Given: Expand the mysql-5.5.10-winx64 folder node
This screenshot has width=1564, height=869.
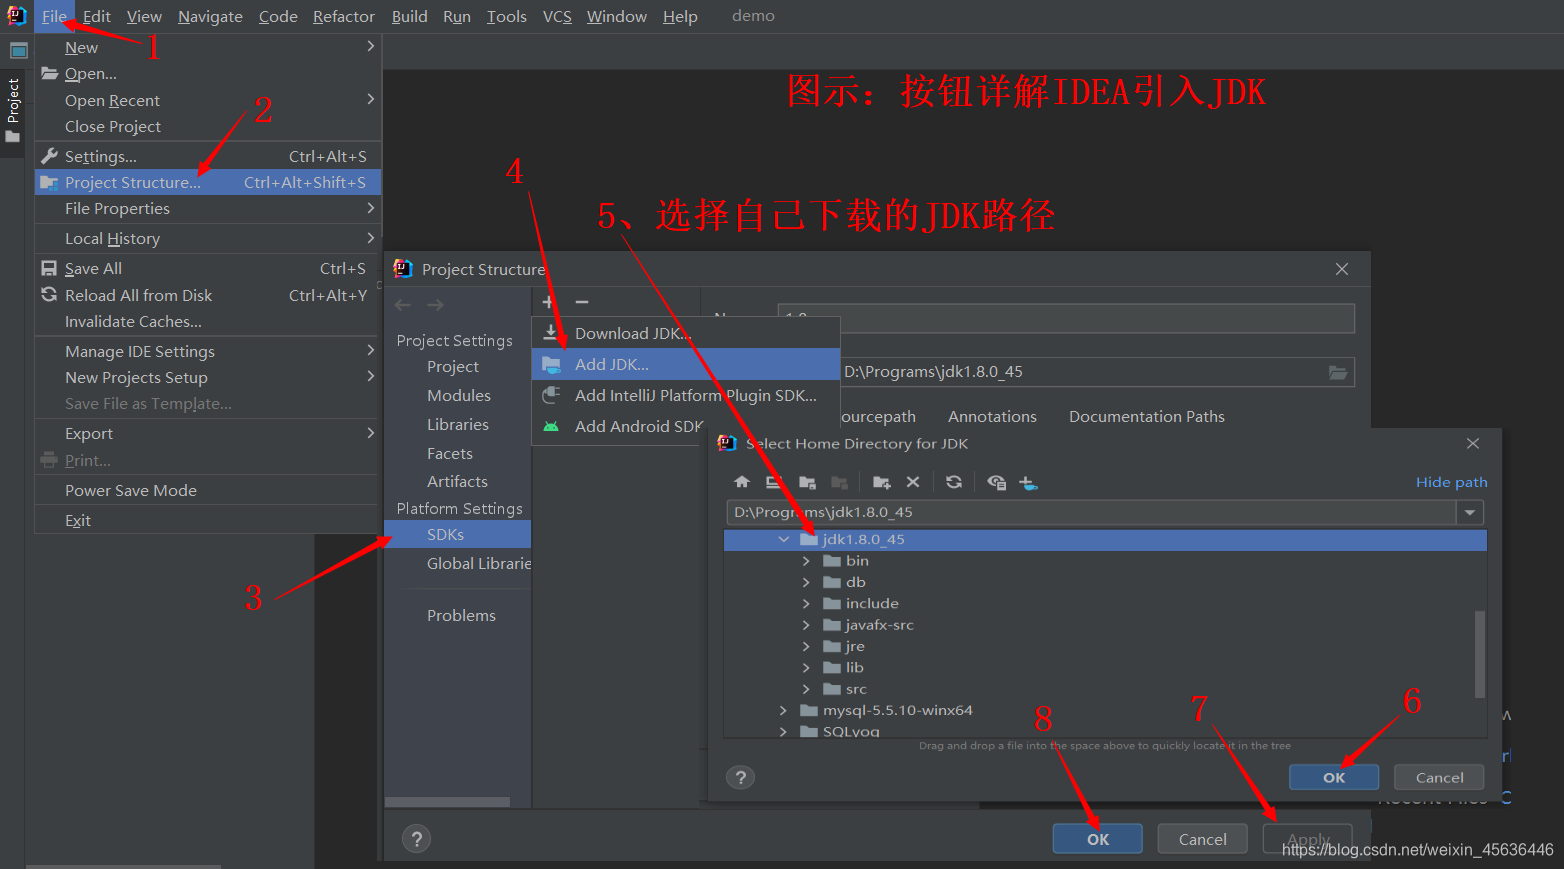Looking at the screenshot, I should pyautogui.click(x=783, y=710).
